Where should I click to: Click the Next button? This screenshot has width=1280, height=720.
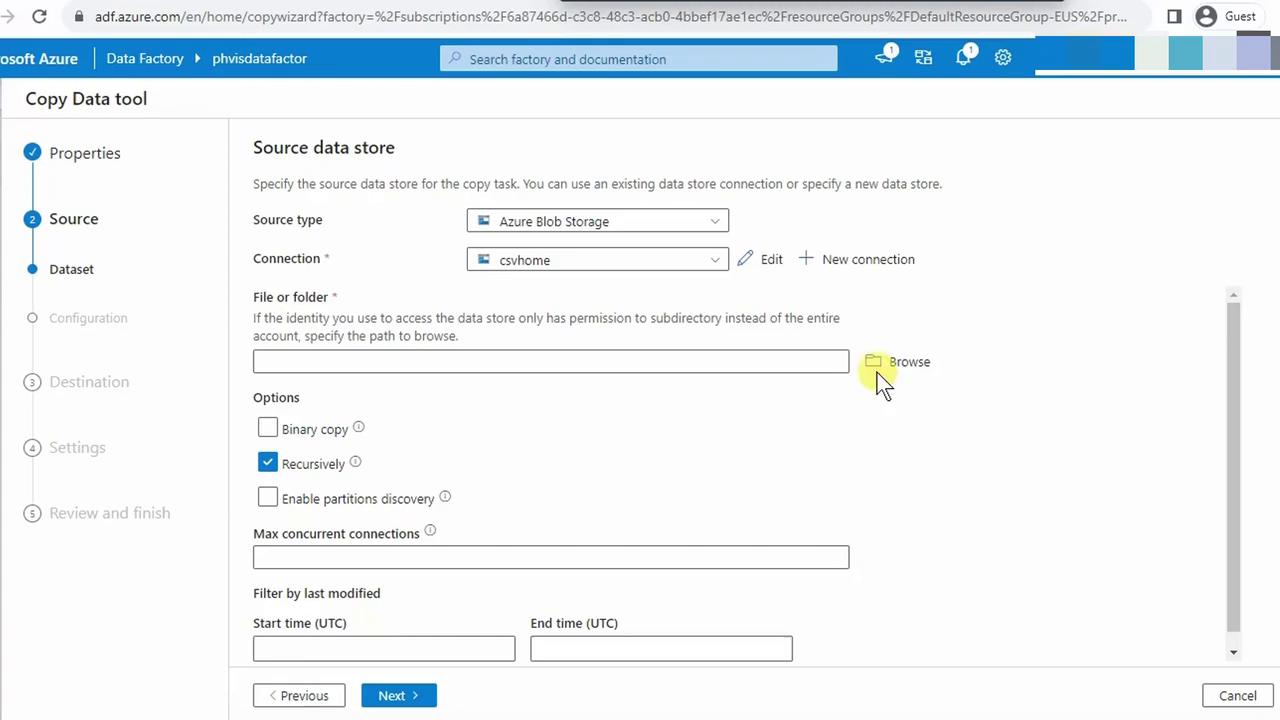pos(398,696)
